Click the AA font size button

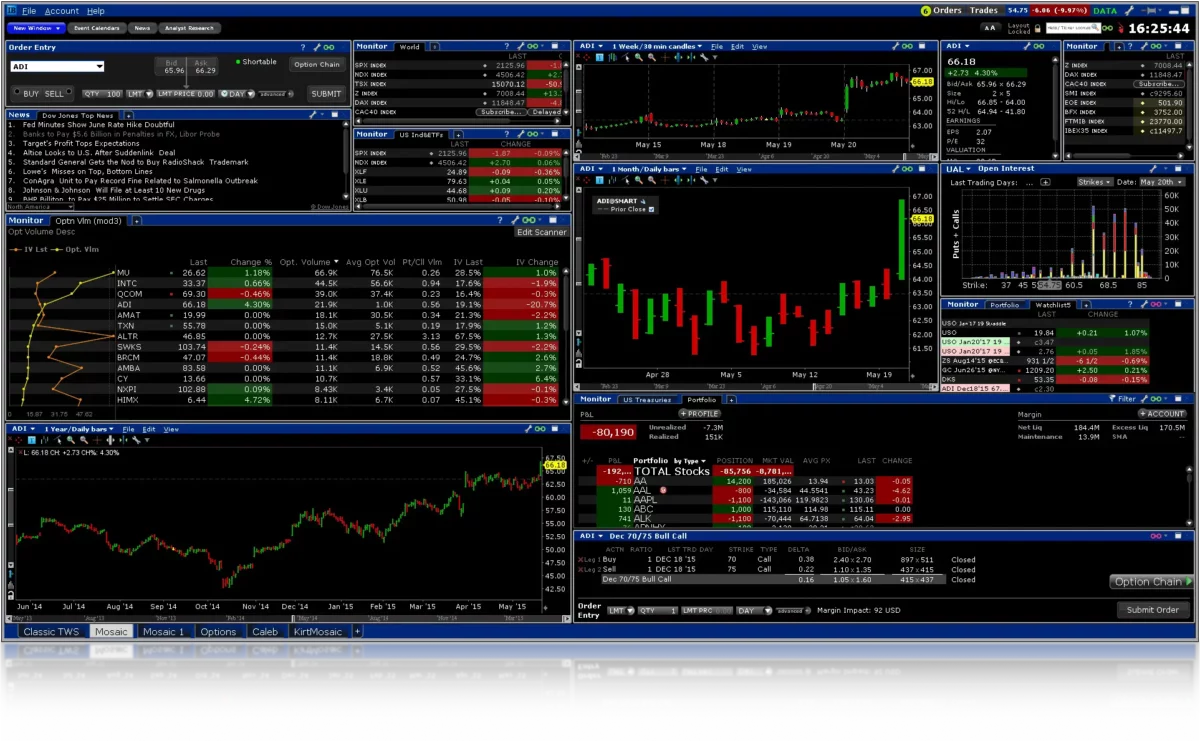tap(990, 28)
